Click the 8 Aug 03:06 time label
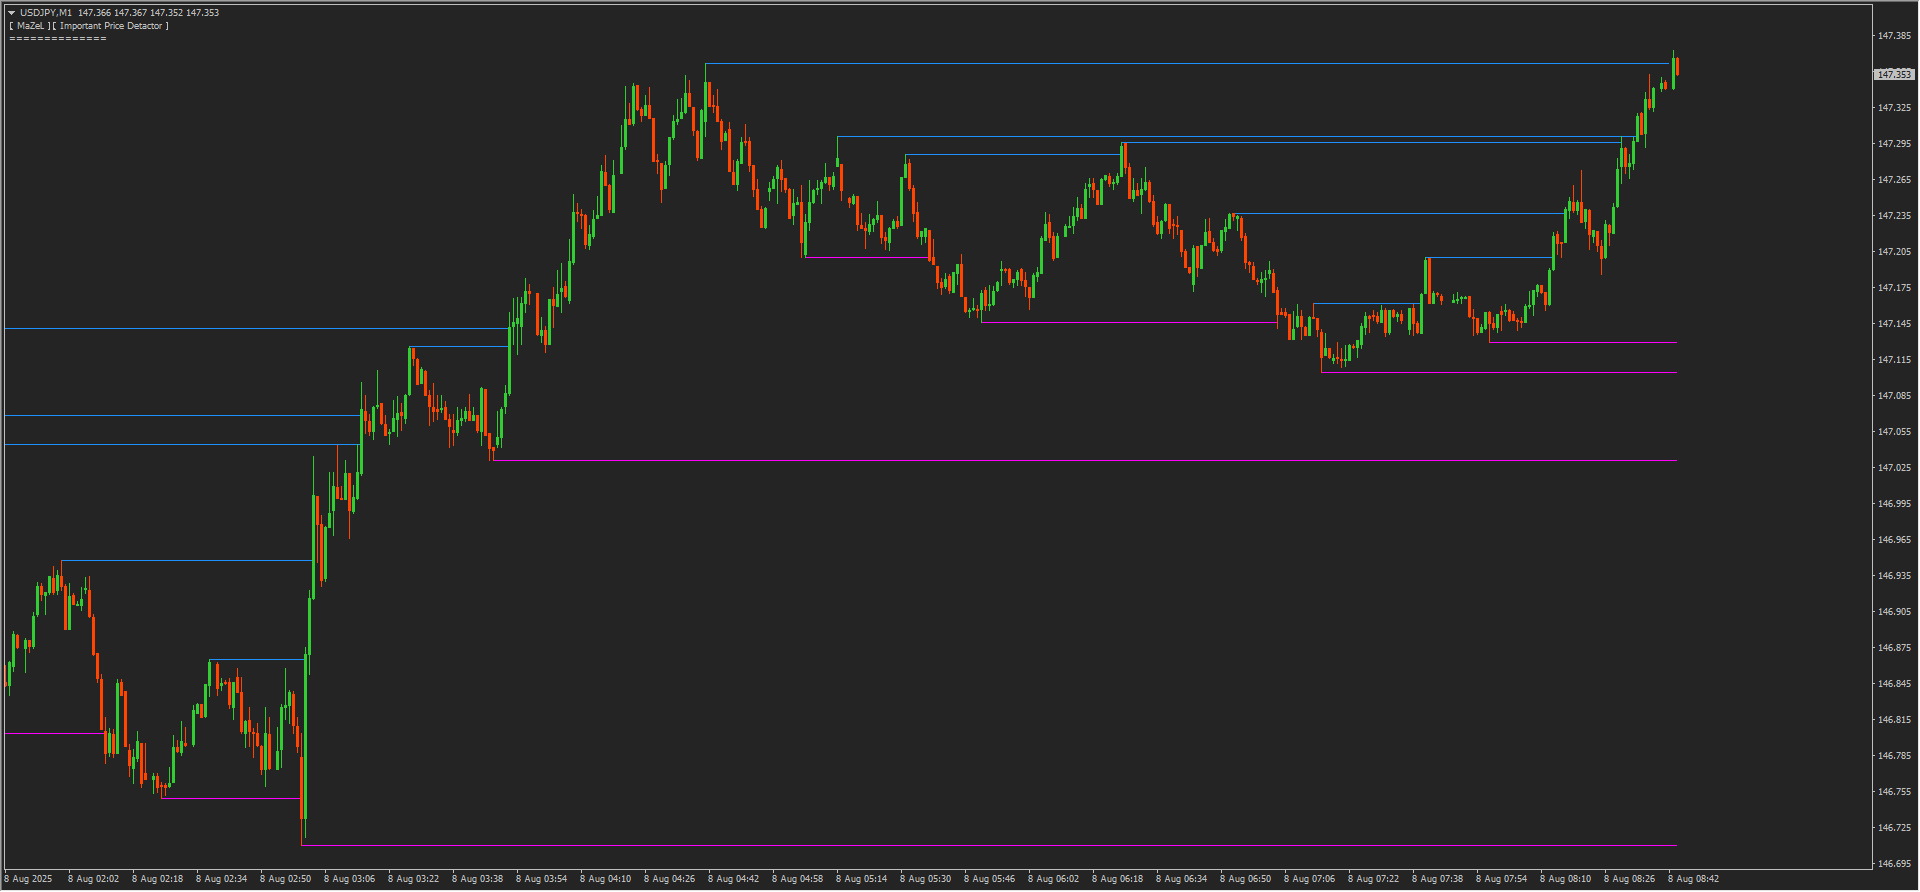1920x892 pixels. 349,880
